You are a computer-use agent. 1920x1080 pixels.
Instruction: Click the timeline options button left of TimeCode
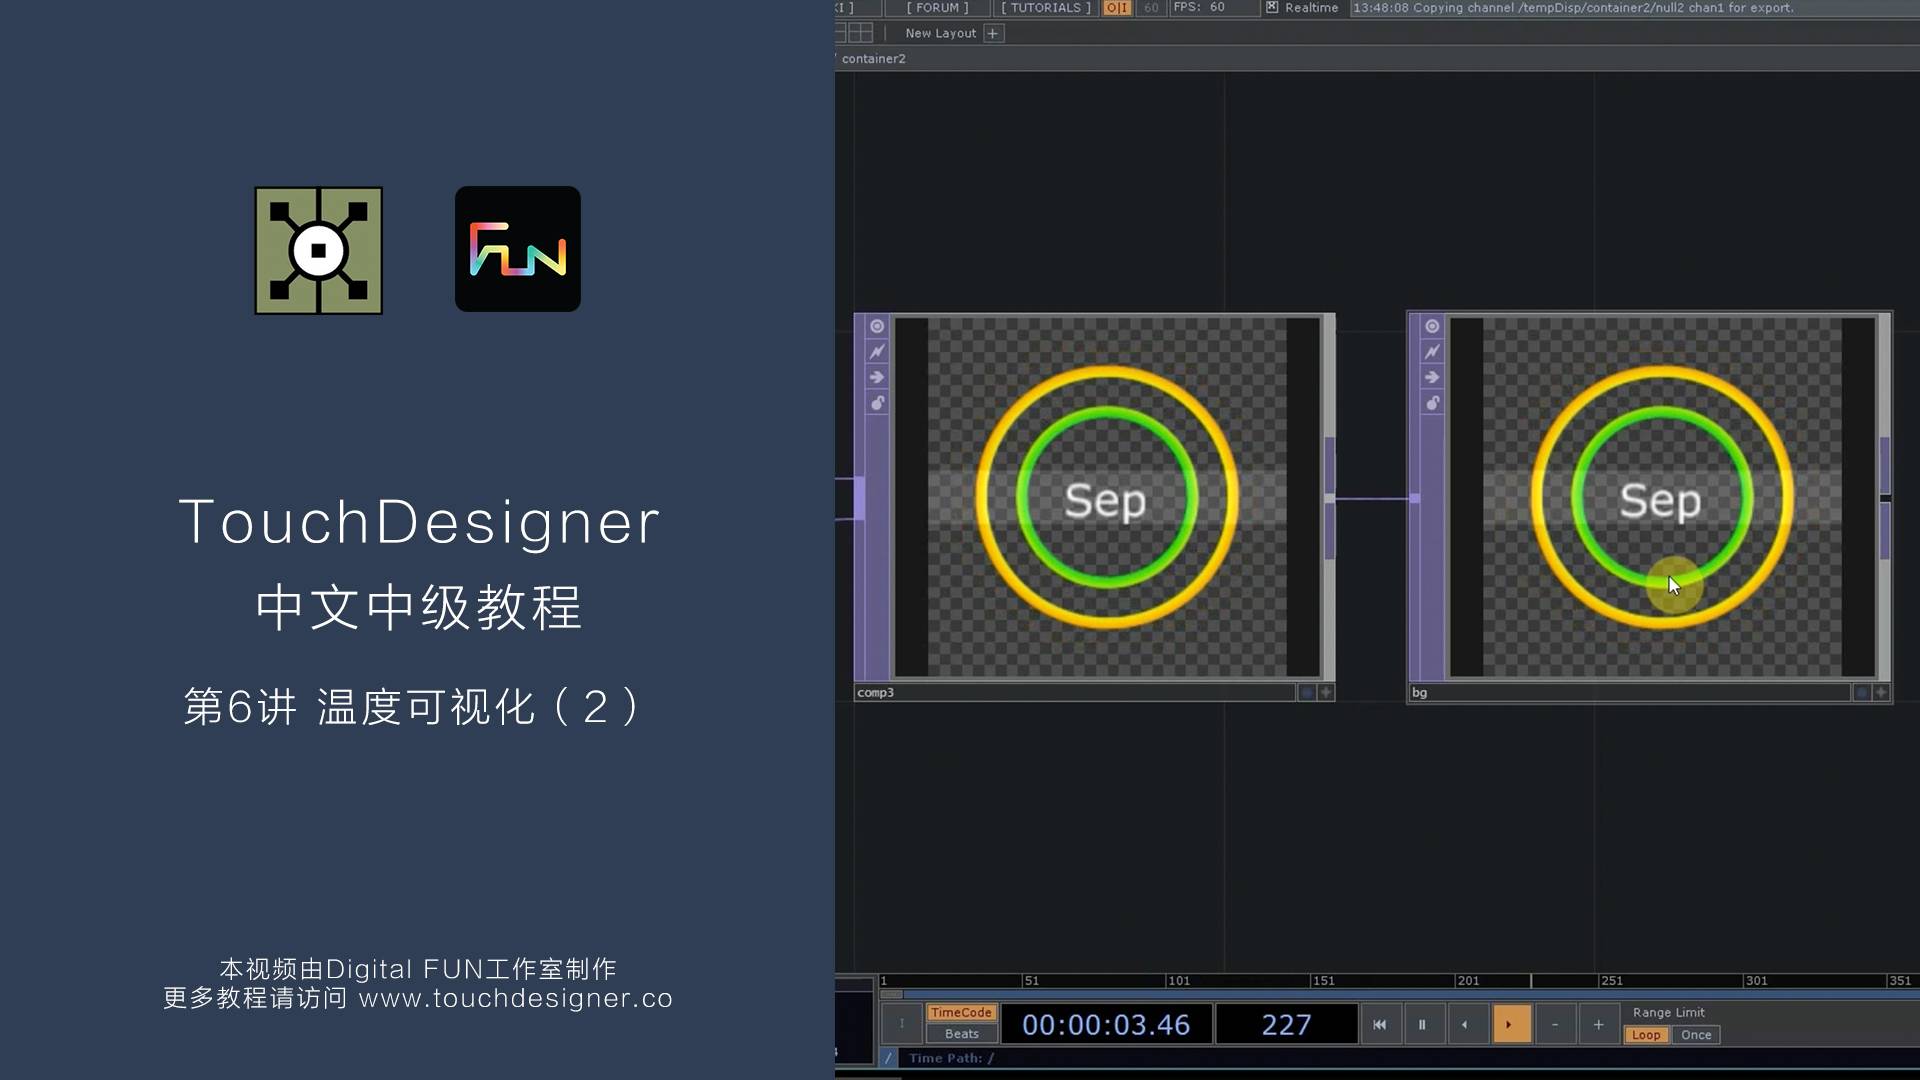[x=901, y=1024]
